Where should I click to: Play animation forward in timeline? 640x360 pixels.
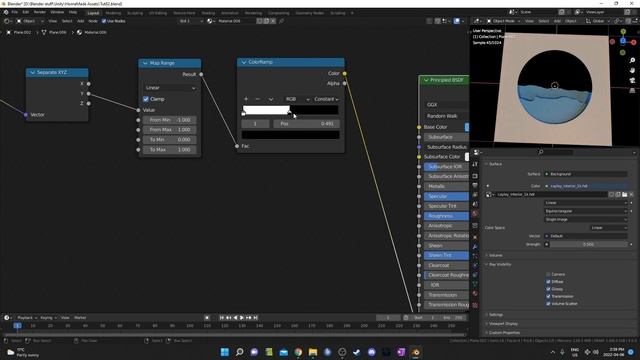coord(242,318)
